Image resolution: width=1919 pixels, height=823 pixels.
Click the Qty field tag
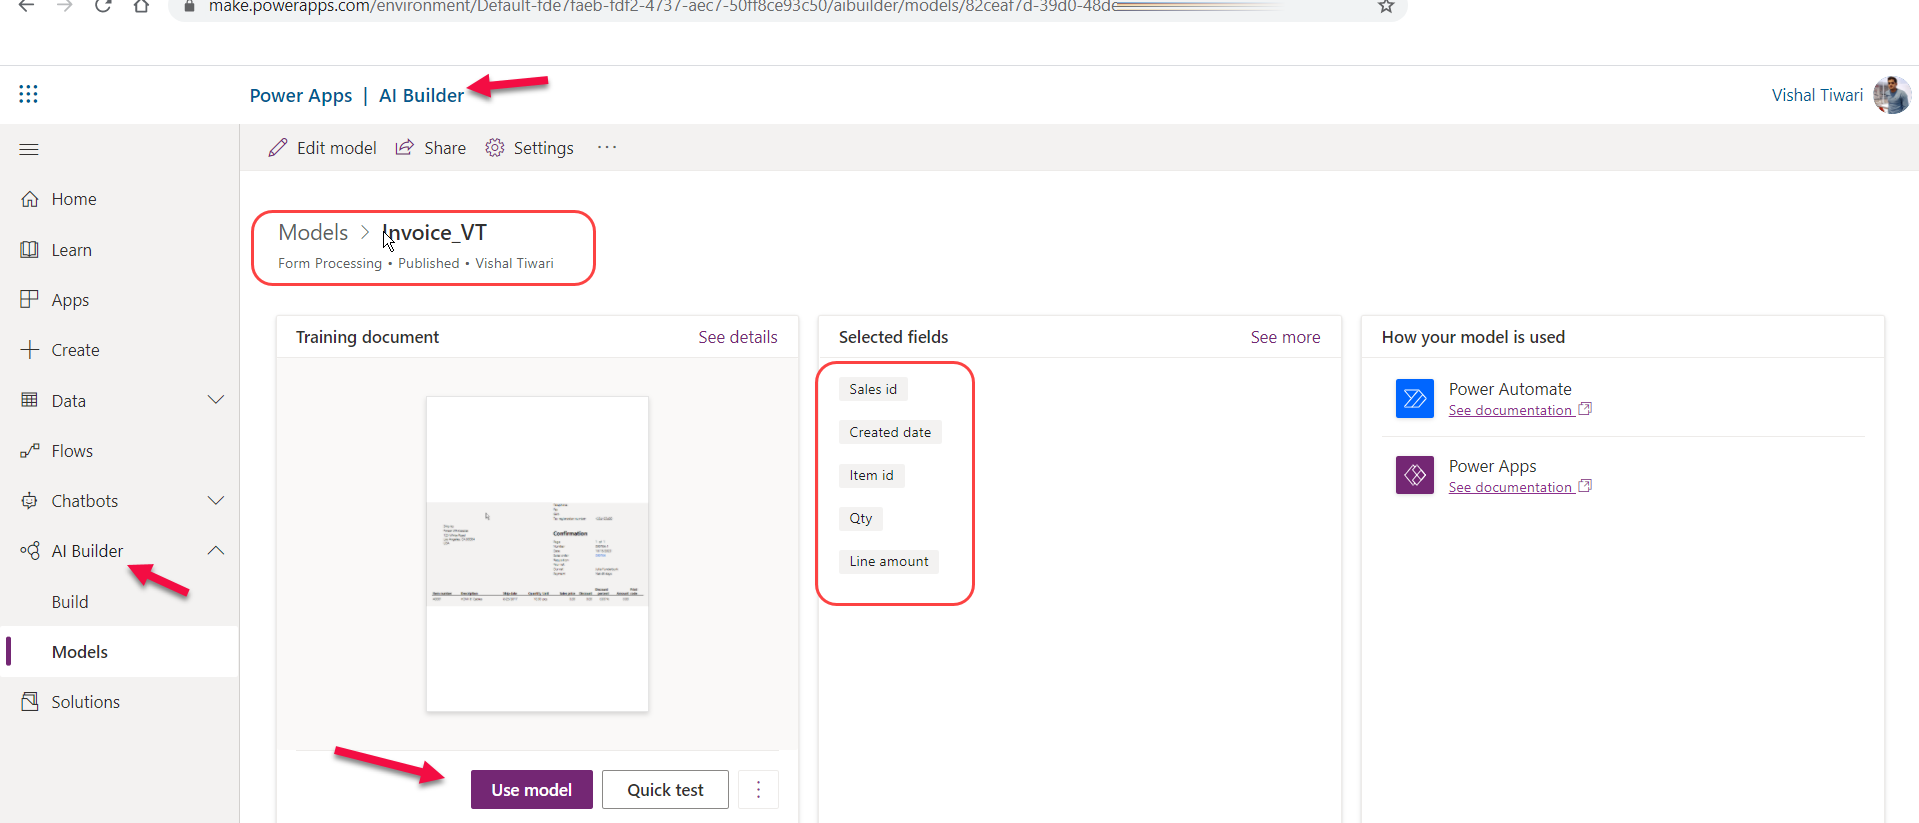click(x=861, y=518)
